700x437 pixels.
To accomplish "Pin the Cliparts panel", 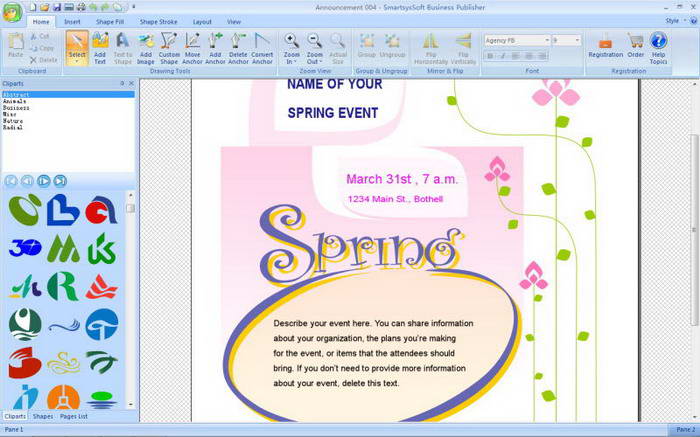I will click(122, 83).
